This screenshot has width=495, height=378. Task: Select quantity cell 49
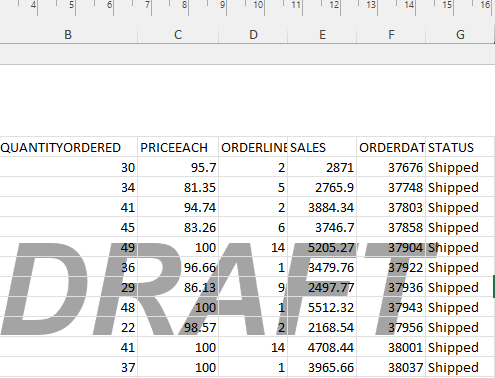point(68,247)
